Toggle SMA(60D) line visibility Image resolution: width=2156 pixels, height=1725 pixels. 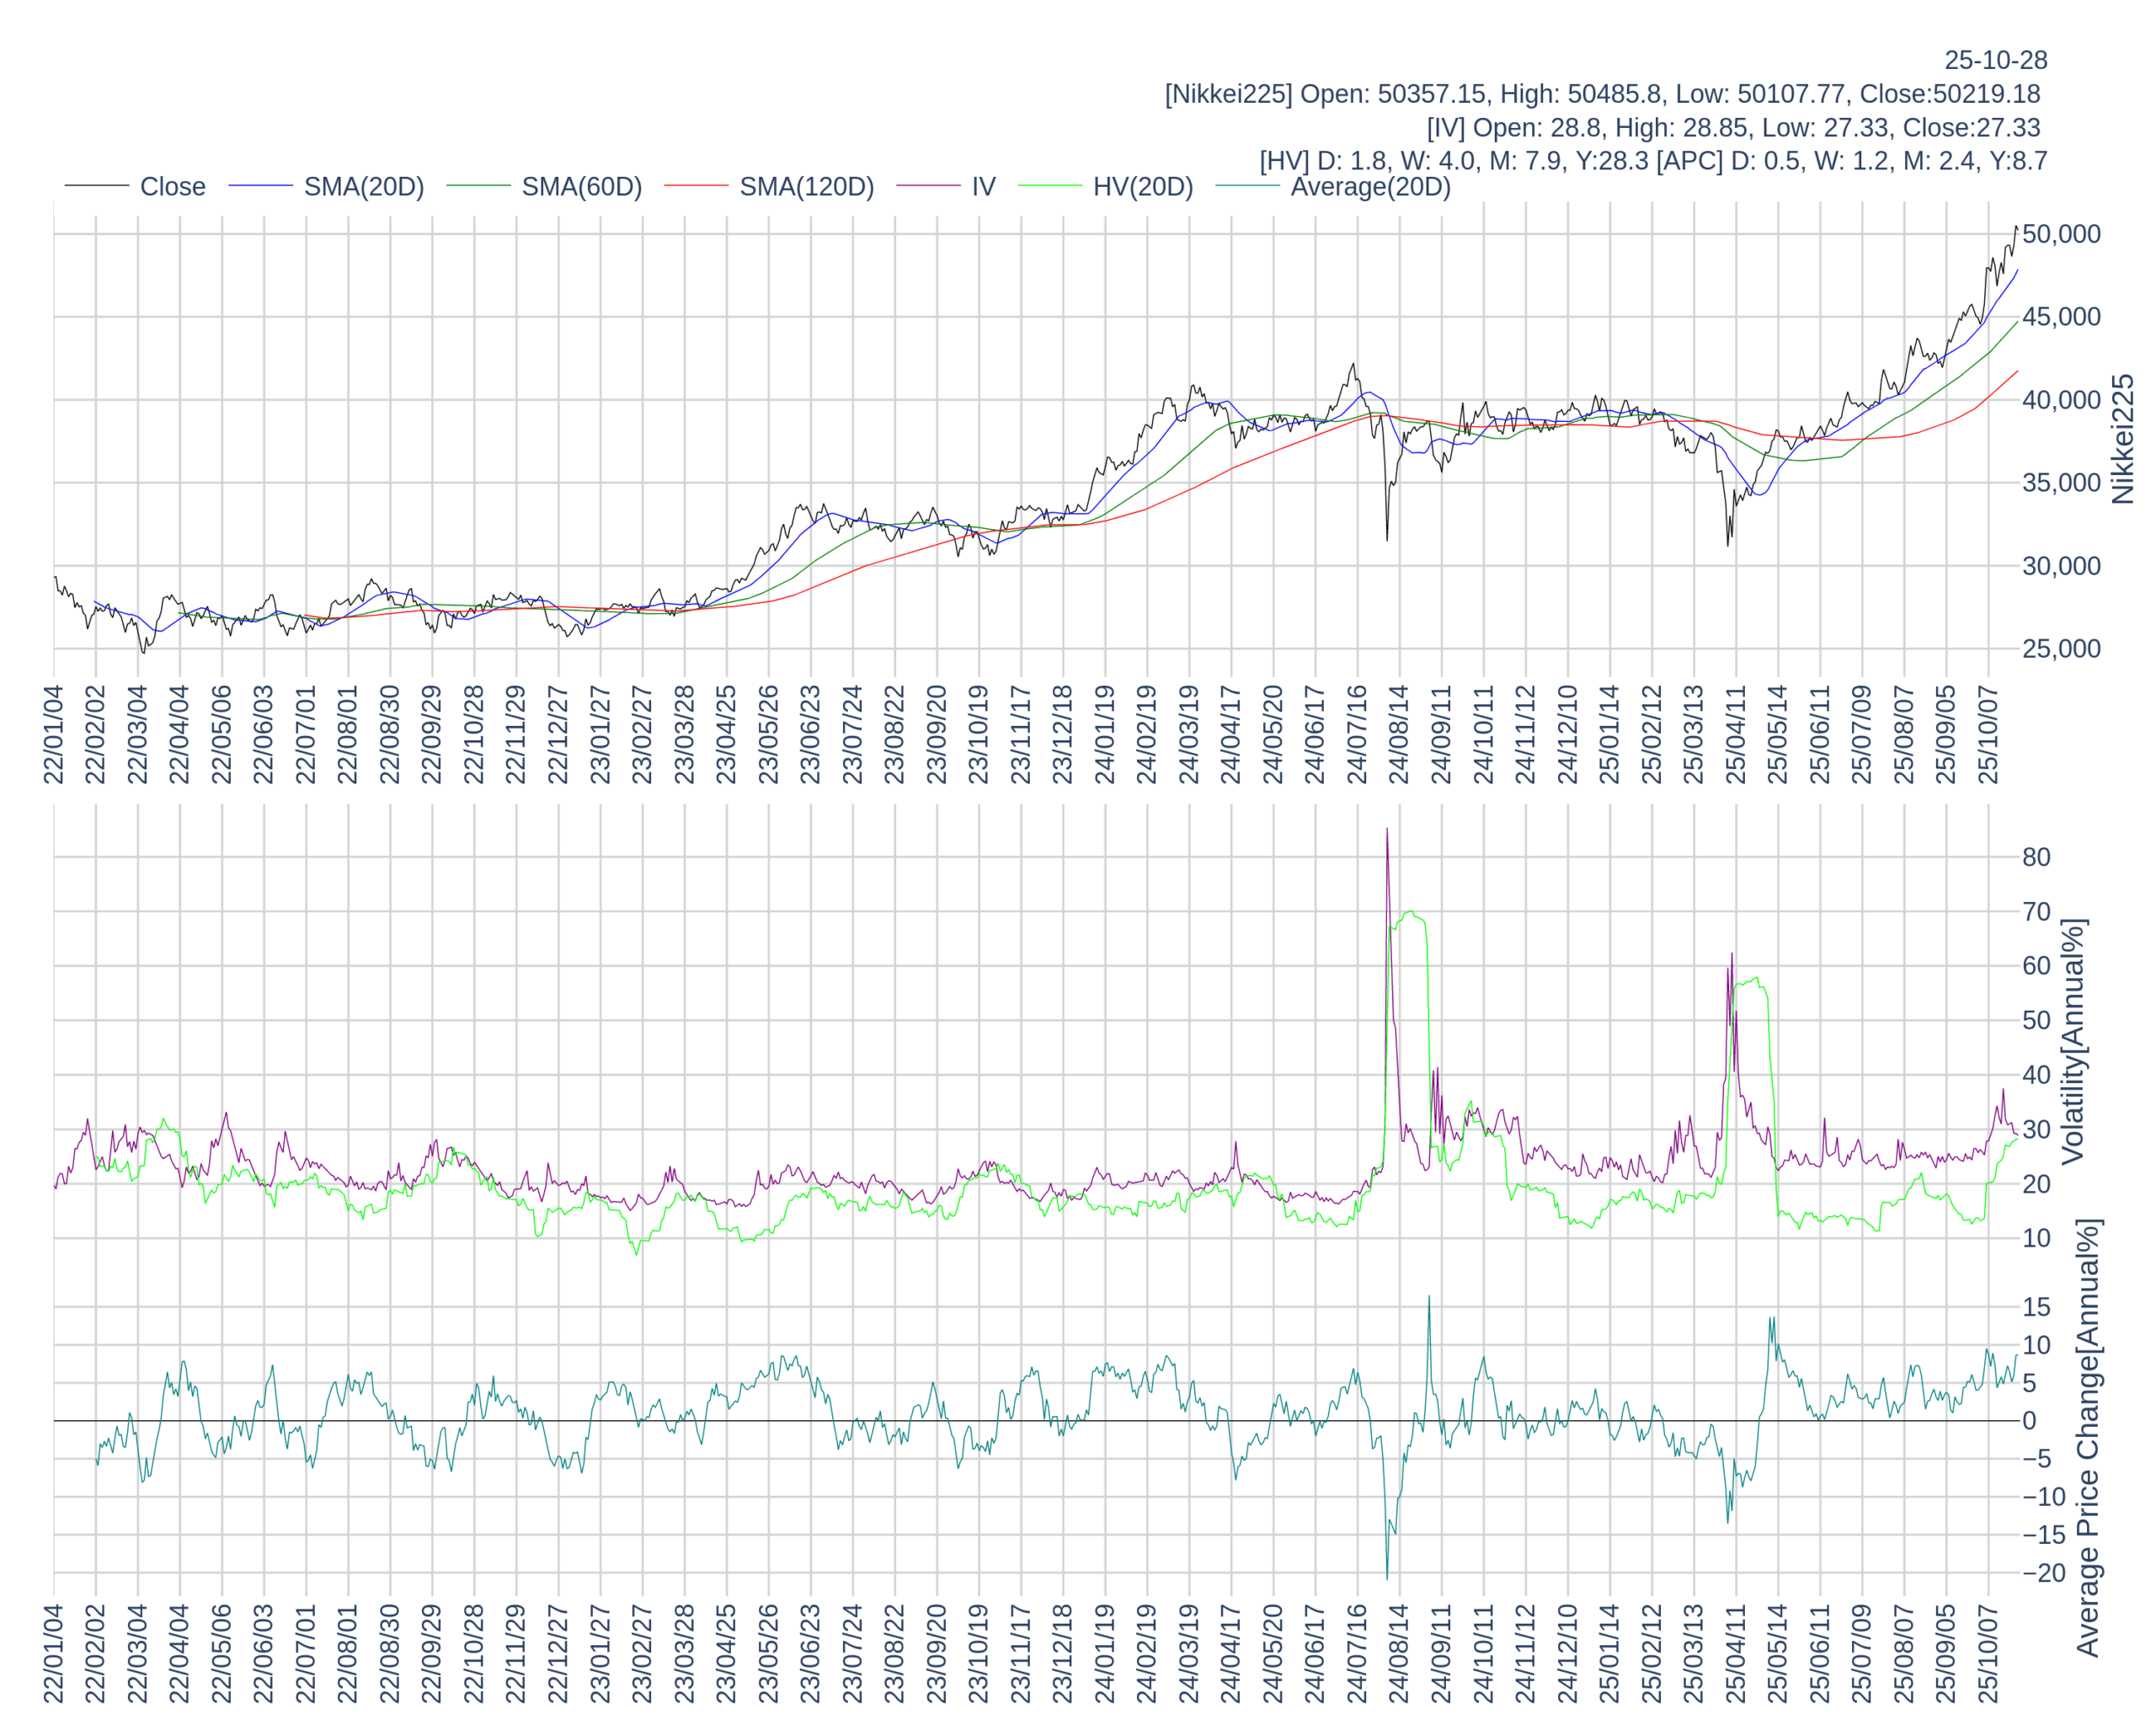(x=581, y=187)
